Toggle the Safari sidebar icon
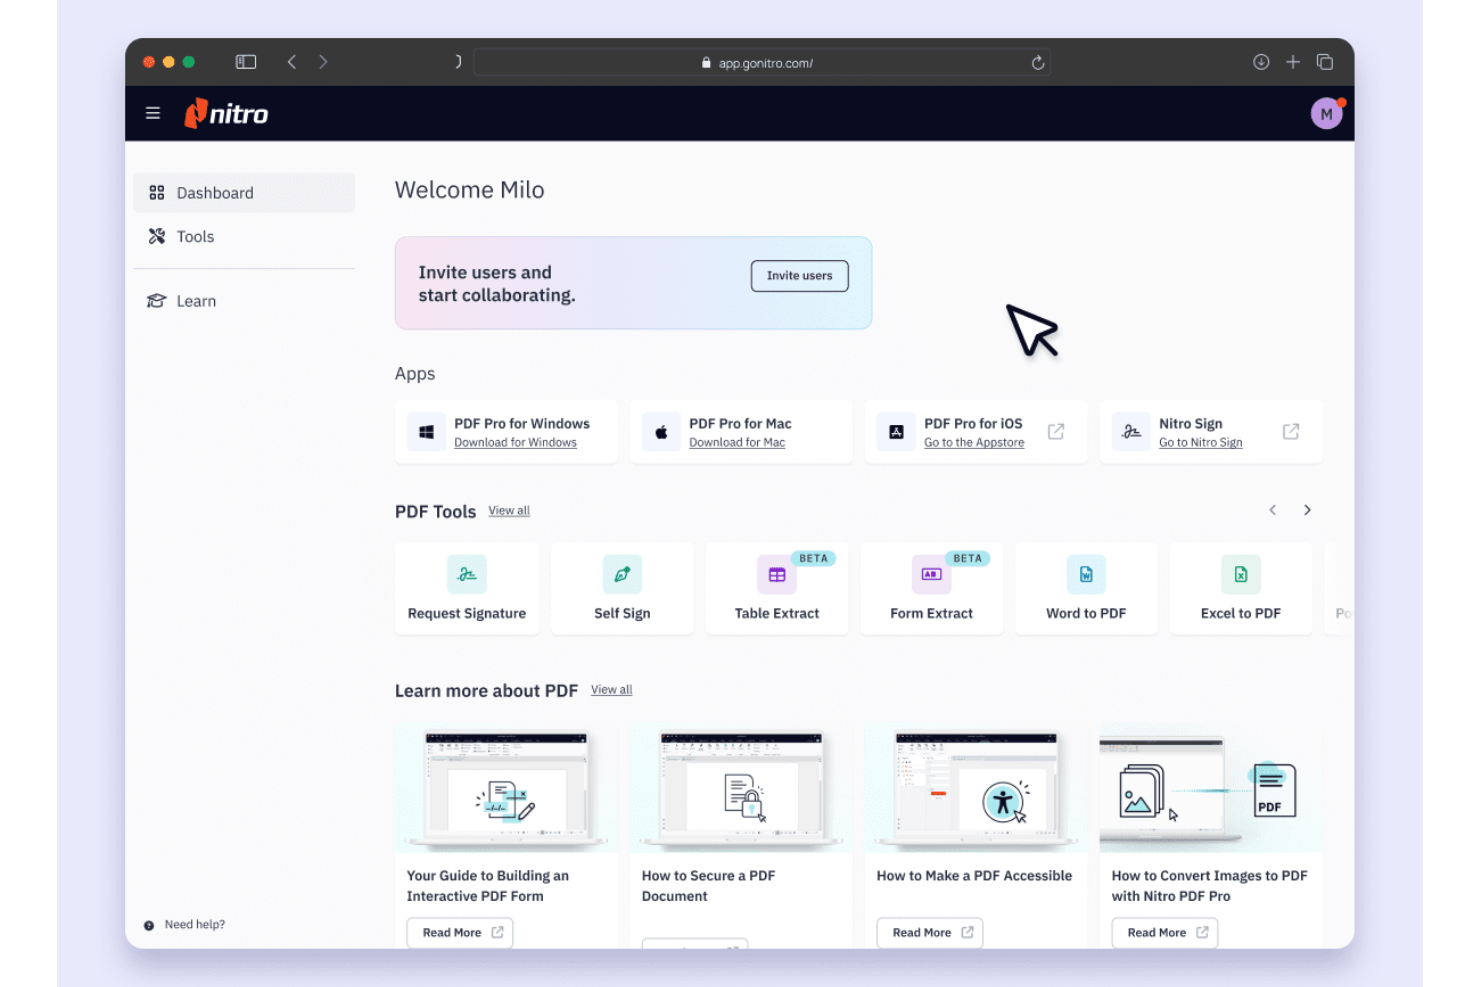This screenshot has height=987, width=1480. click(246, 62)
